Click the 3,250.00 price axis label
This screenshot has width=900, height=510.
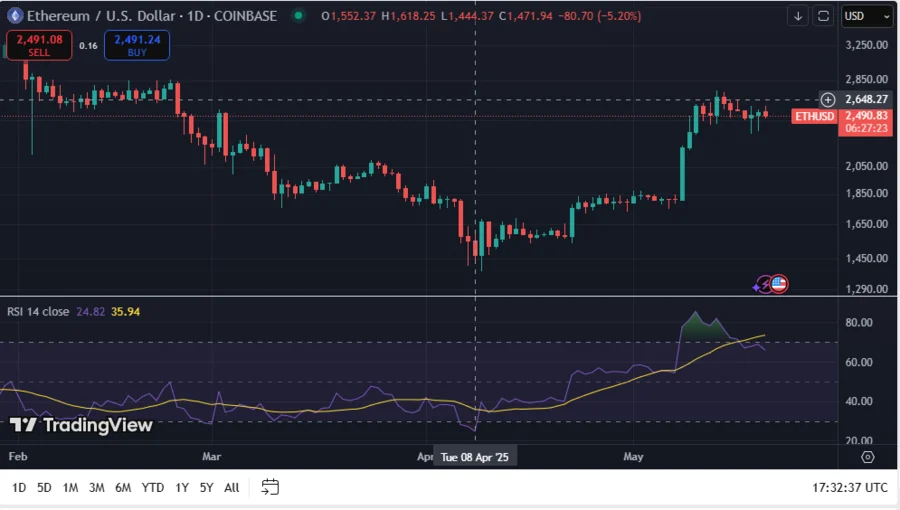(x=866, y=45)
